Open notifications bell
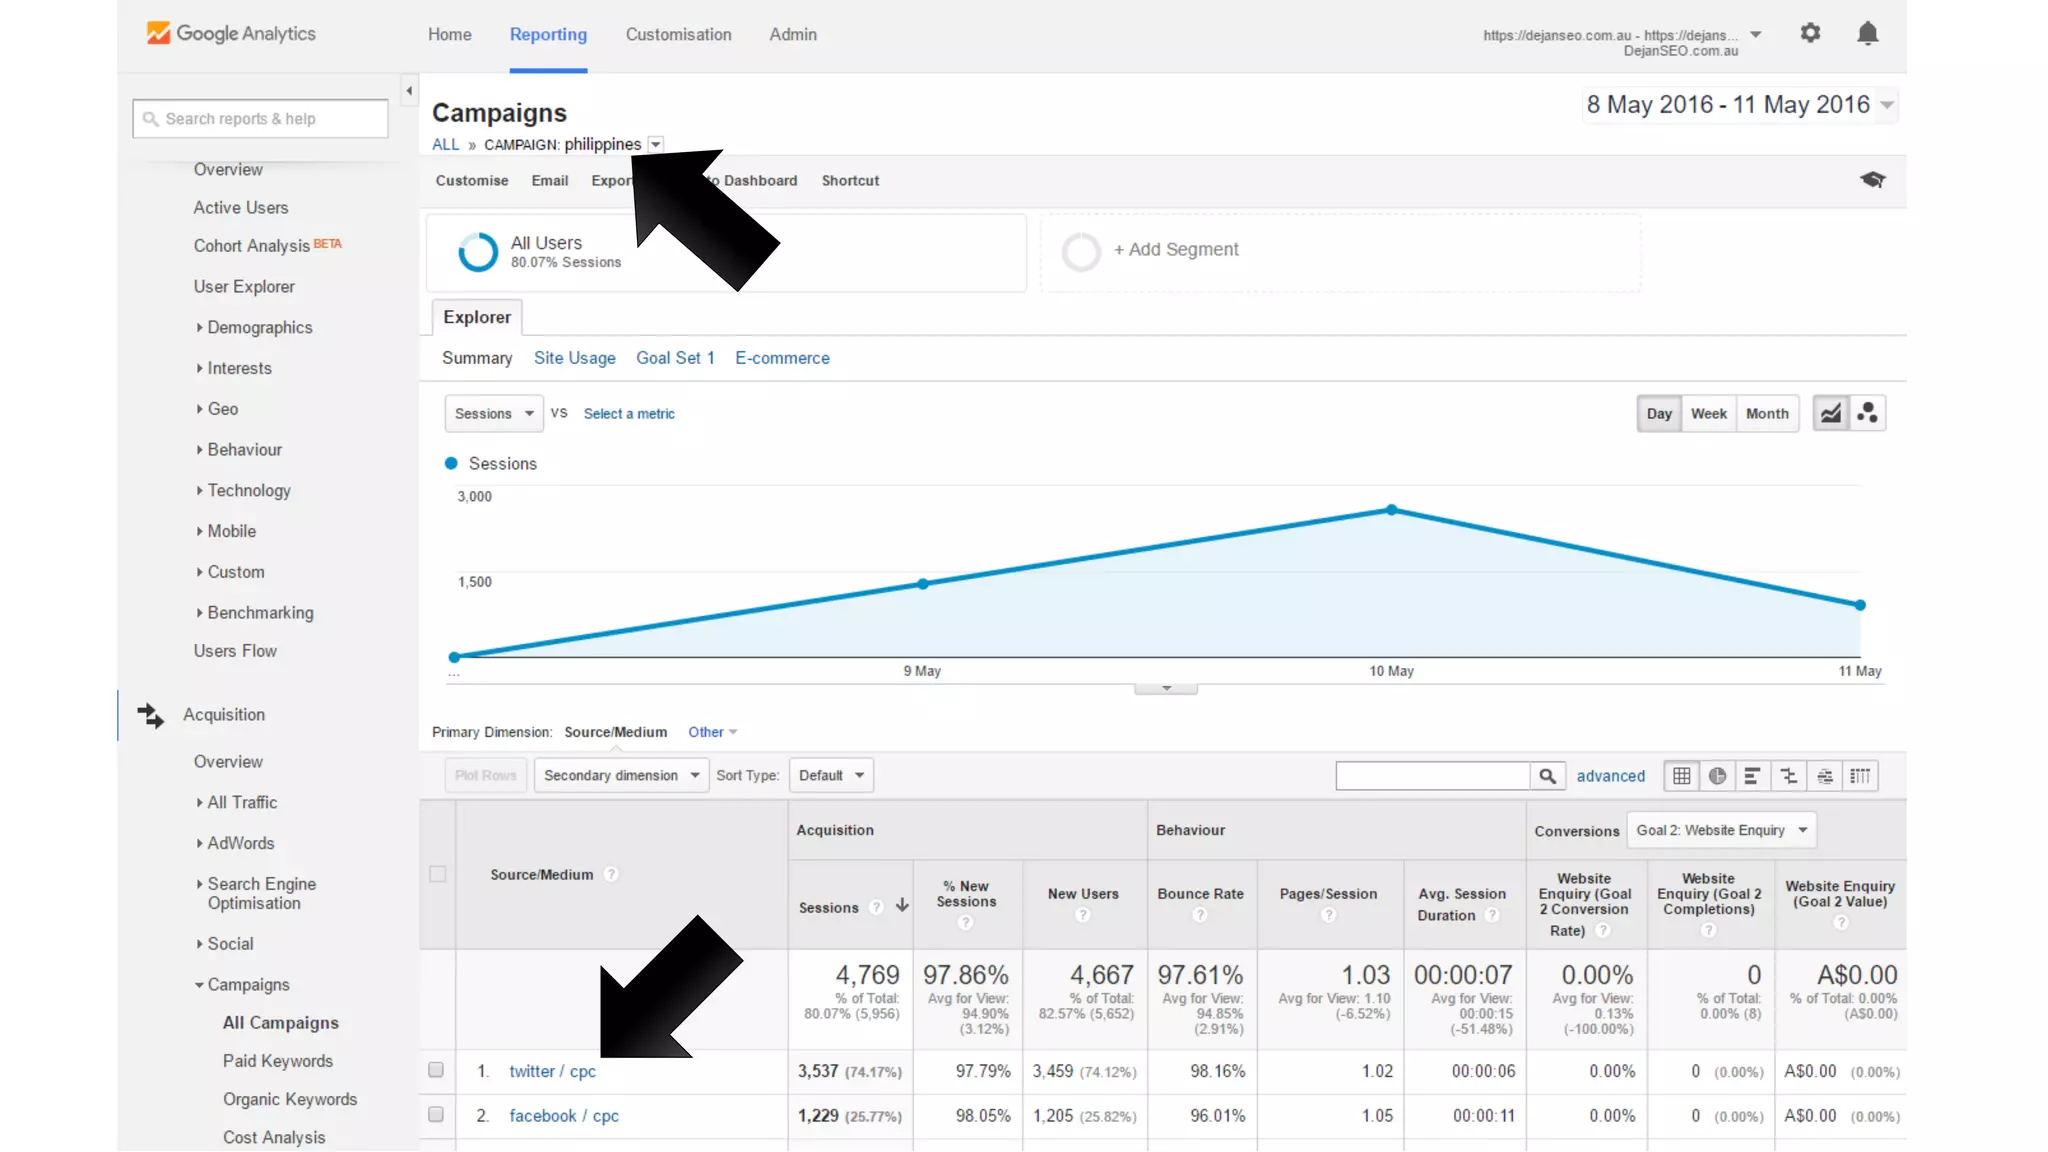Viewport: 2048px width, 1152px height. pos(1867,34)
